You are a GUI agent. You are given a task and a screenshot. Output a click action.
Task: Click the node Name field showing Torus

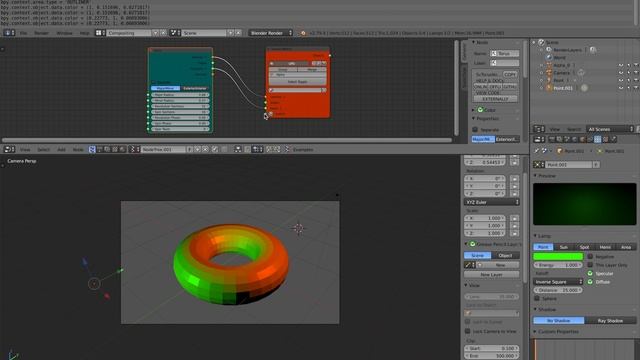[504, 53]
